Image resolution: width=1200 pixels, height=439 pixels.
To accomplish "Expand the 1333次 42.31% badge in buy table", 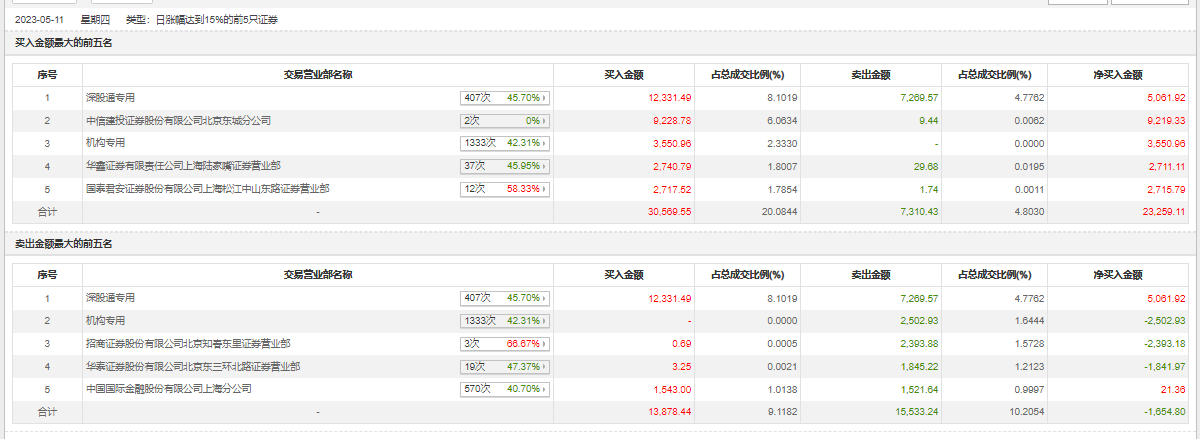I will click(546, 143).
